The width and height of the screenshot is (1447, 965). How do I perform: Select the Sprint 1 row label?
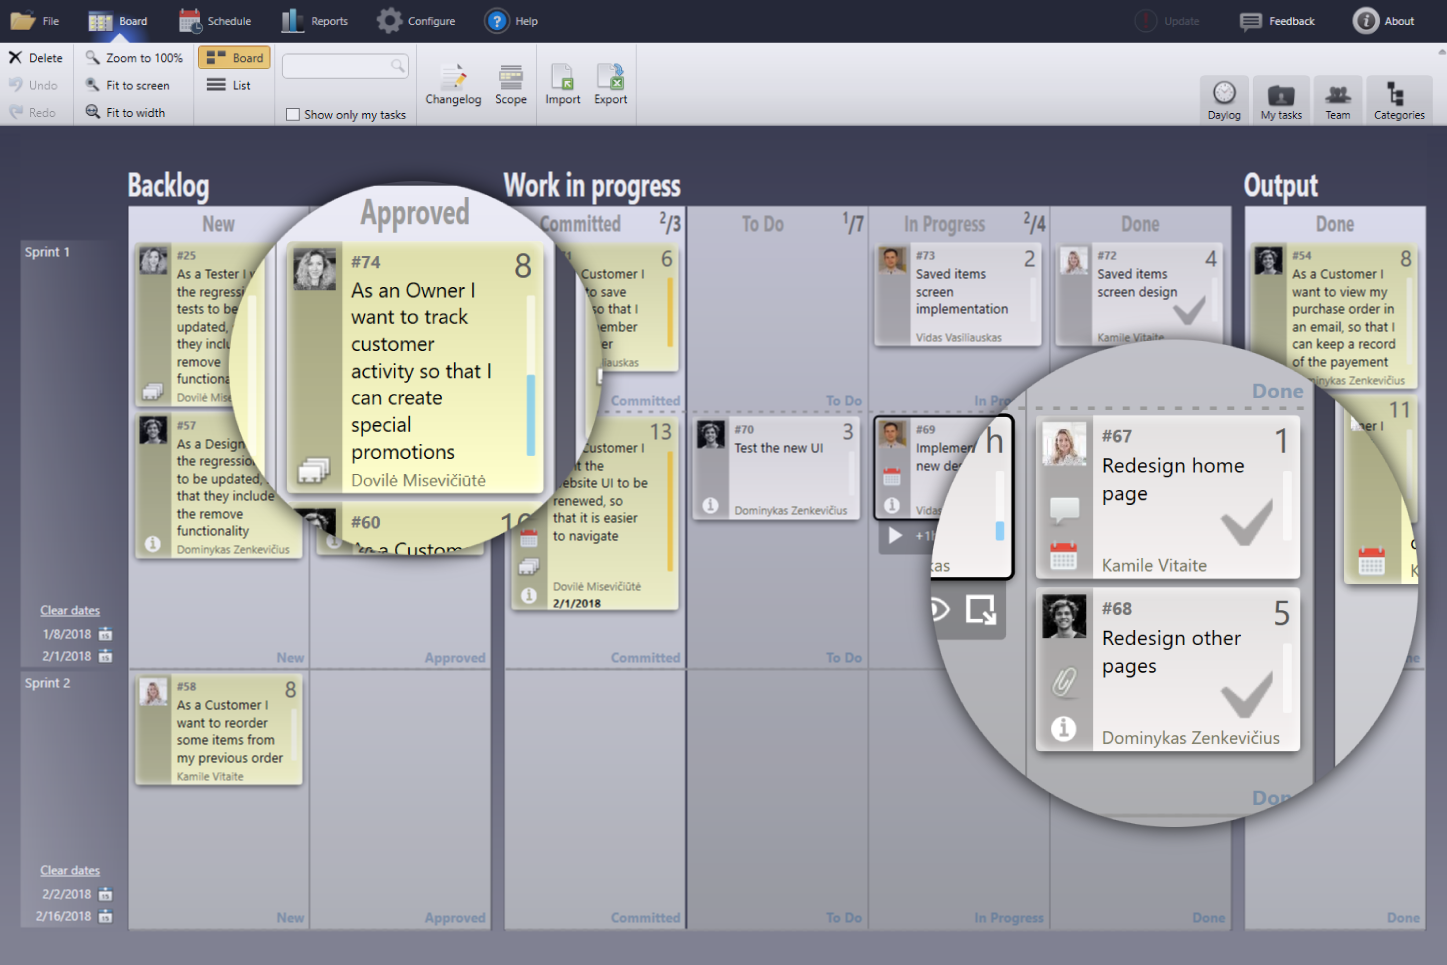[47, 252]
